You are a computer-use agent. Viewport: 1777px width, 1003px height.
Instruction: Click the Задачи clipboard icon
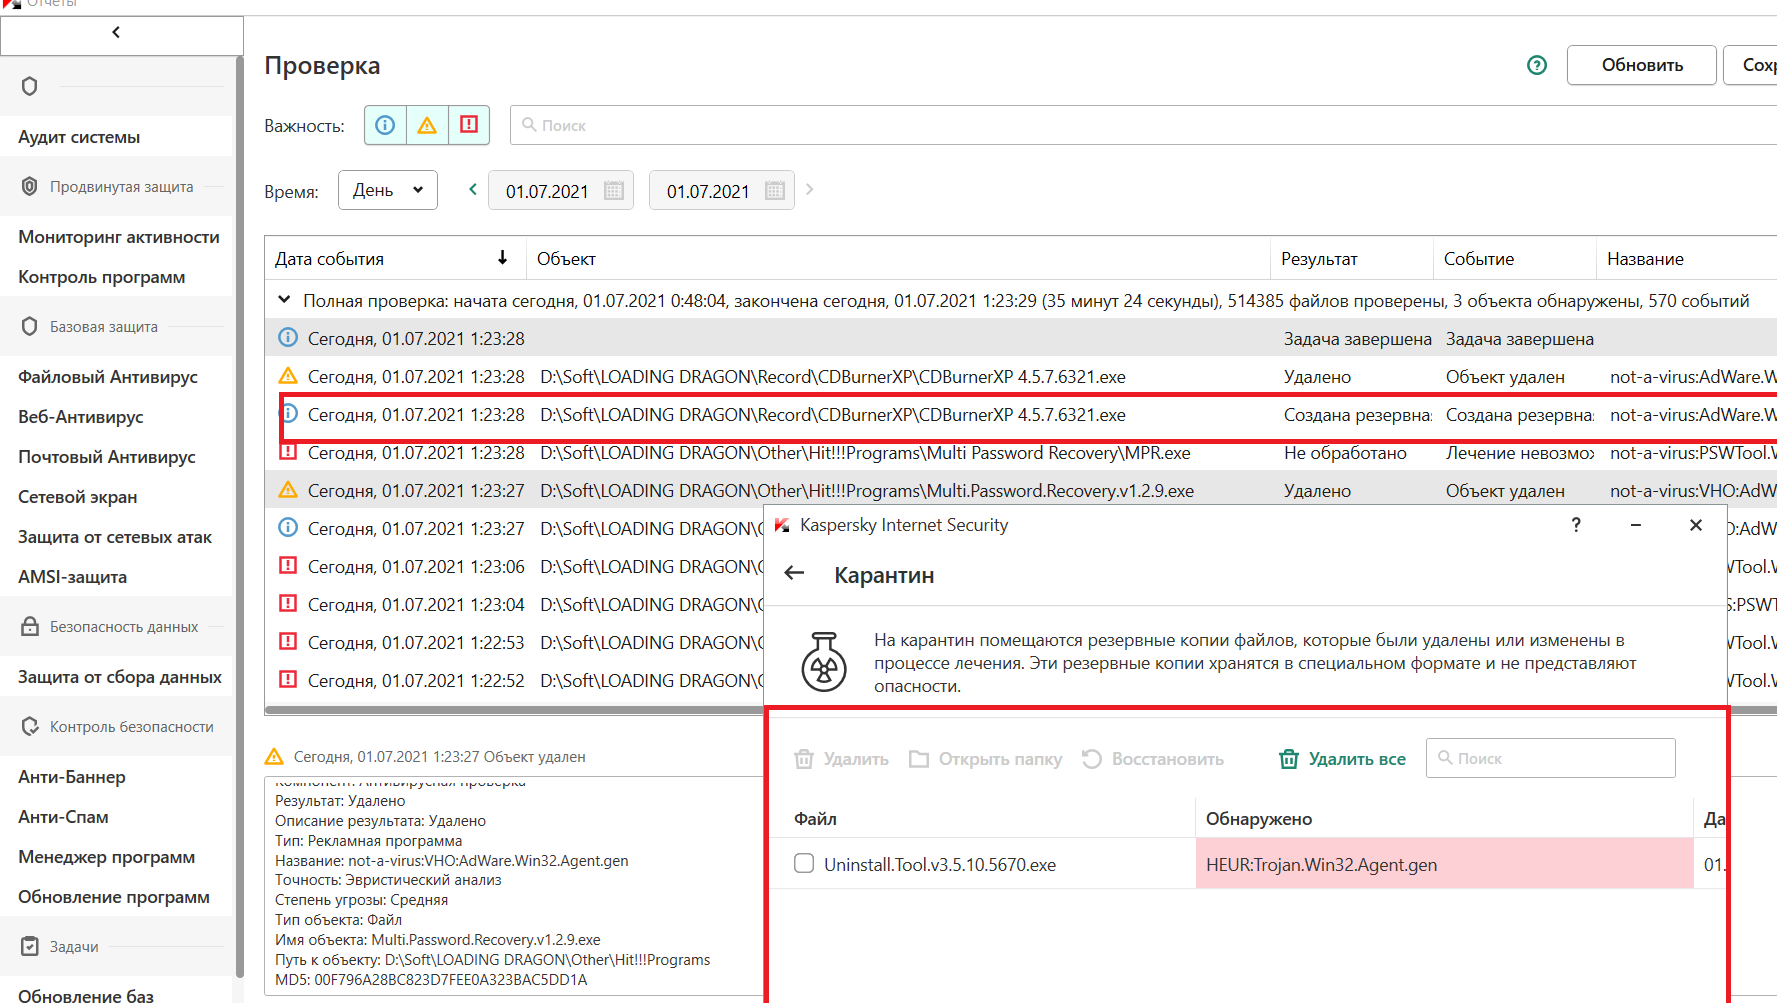(x=30, y=946)
